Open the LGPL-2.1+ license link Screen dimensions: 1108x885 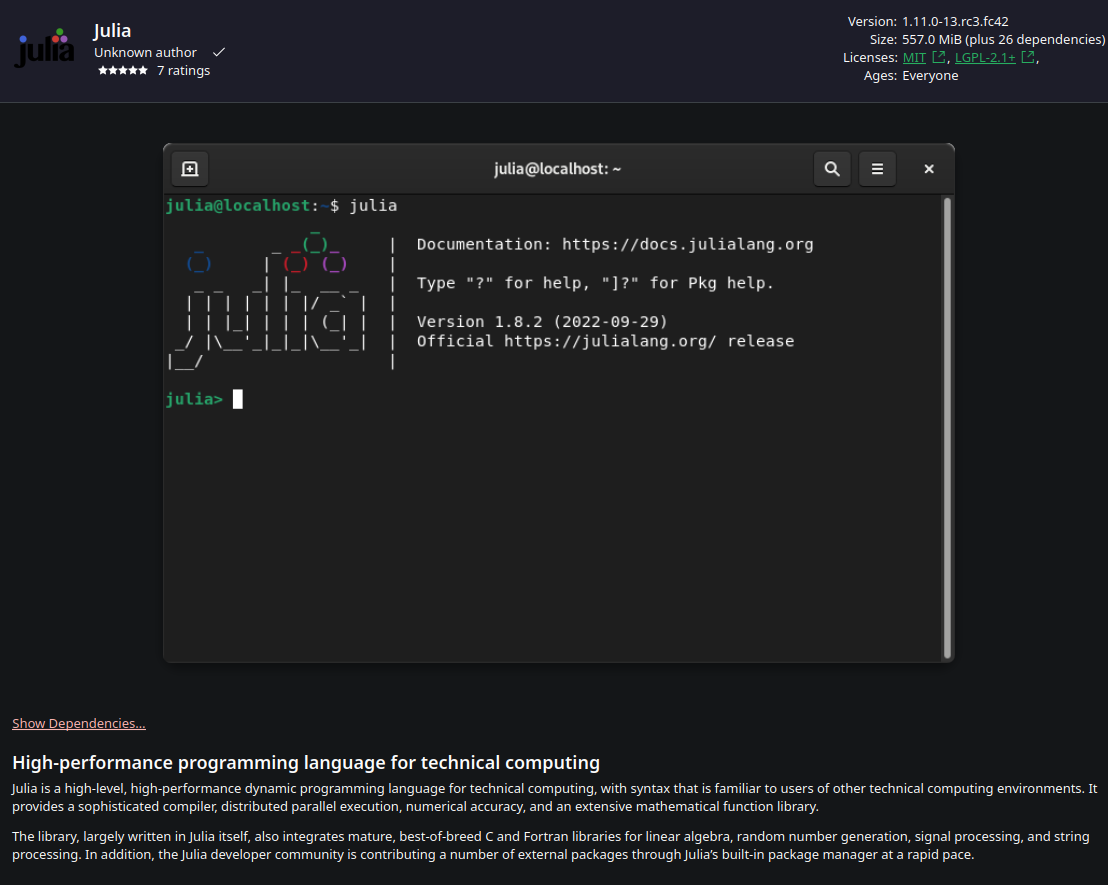(985, 58)
